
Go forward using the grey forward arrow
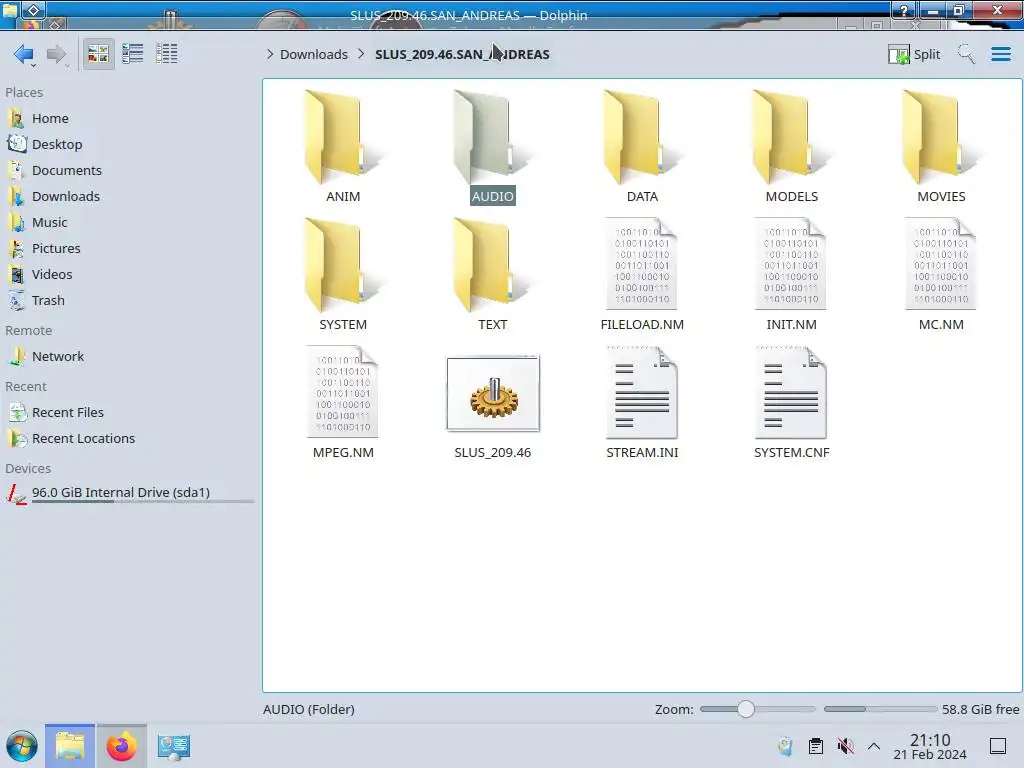point(56,54)
